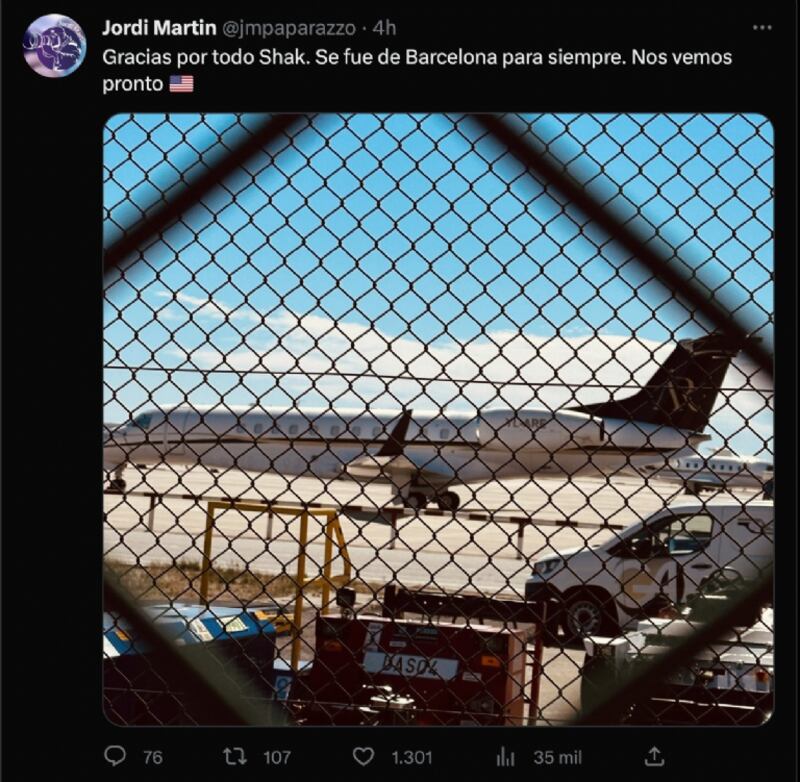
Task: Click the 107 reposts count
Action: 277,757
